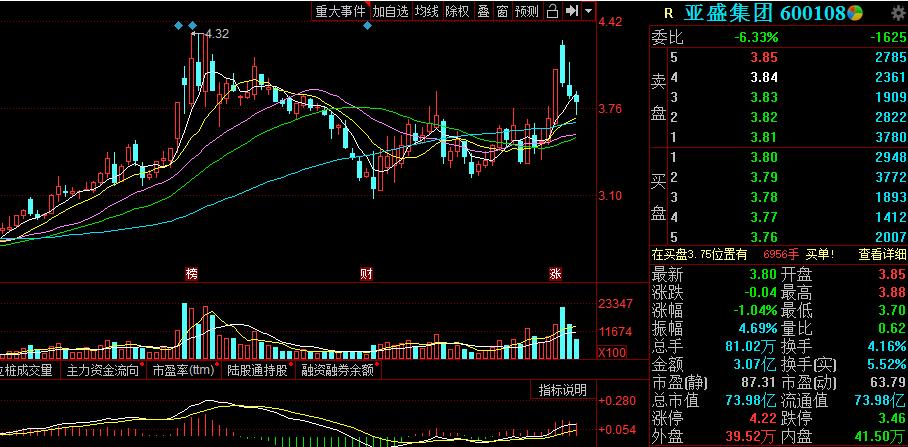Click the 榜 marker on the chart

(192, 273)
